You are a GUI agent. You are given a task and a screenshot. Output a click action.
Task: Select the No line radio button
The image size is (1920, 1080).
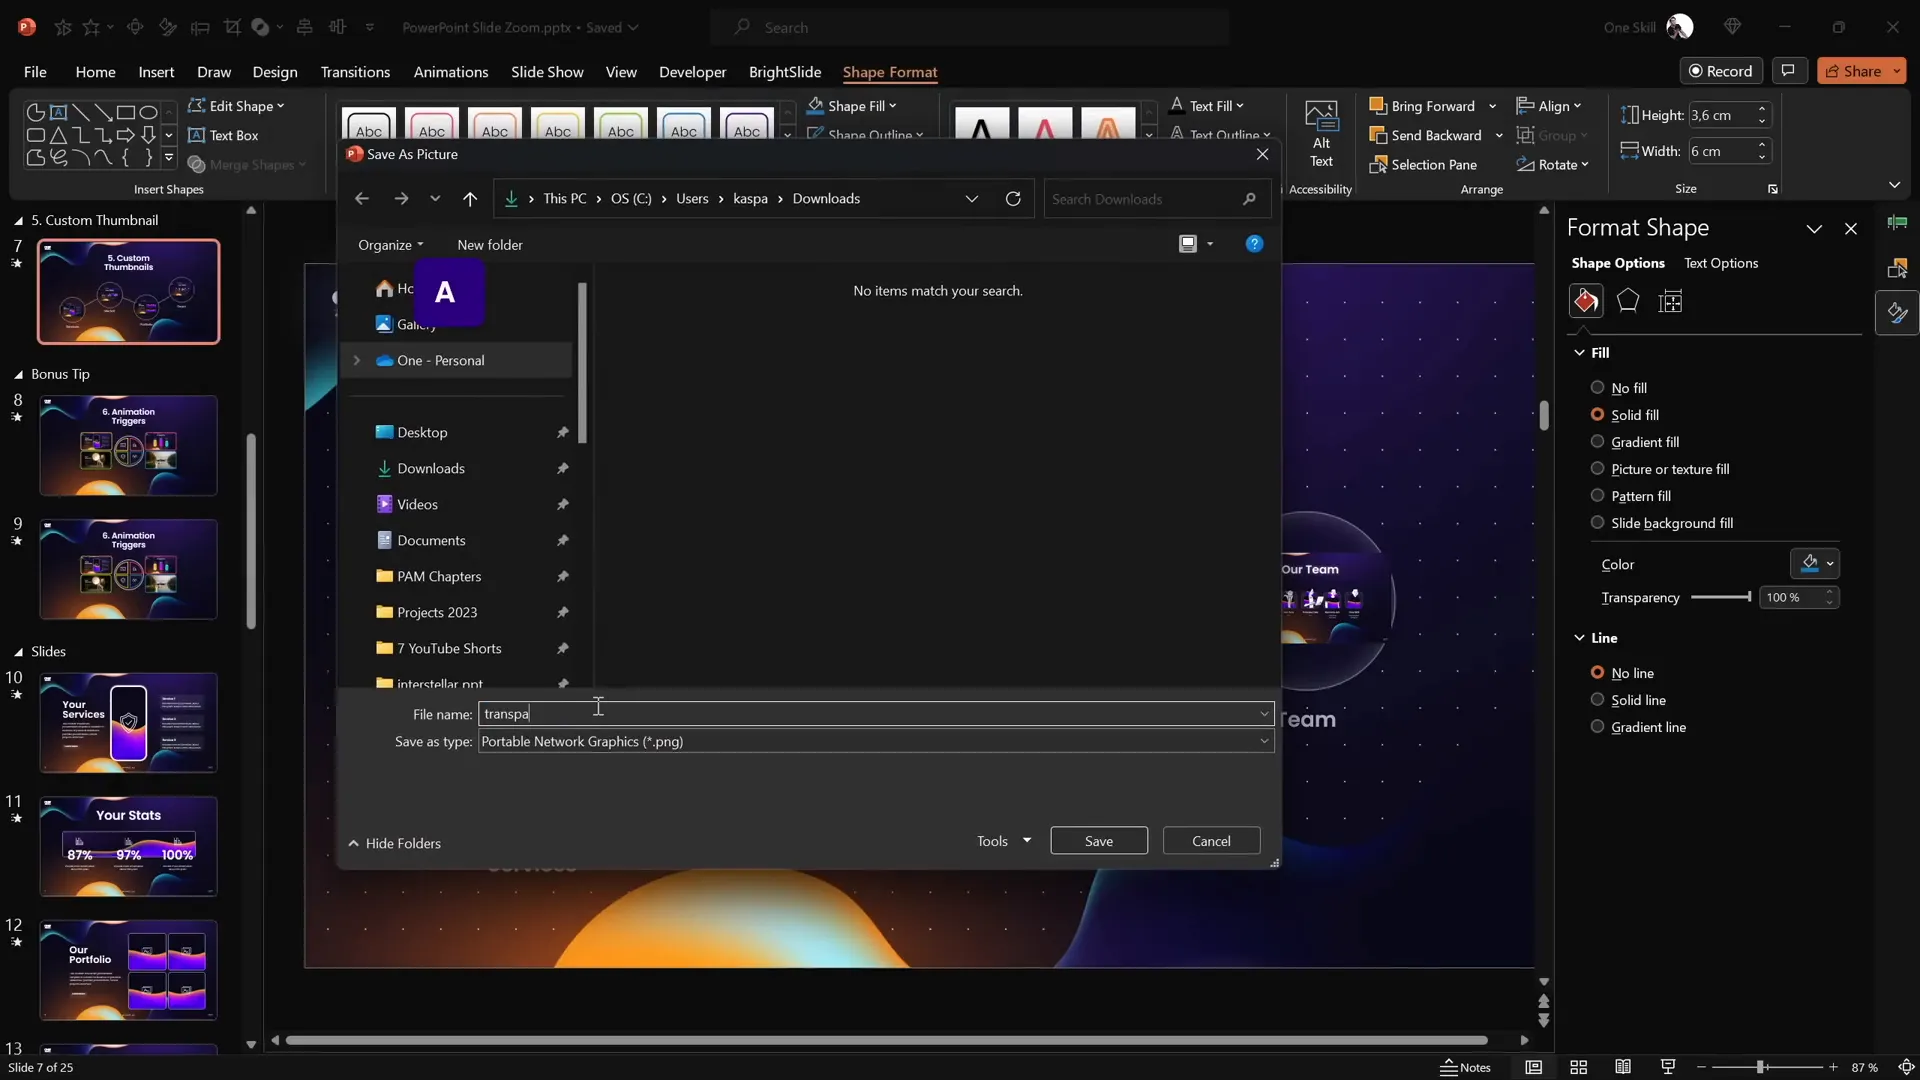pos(1597,673)
